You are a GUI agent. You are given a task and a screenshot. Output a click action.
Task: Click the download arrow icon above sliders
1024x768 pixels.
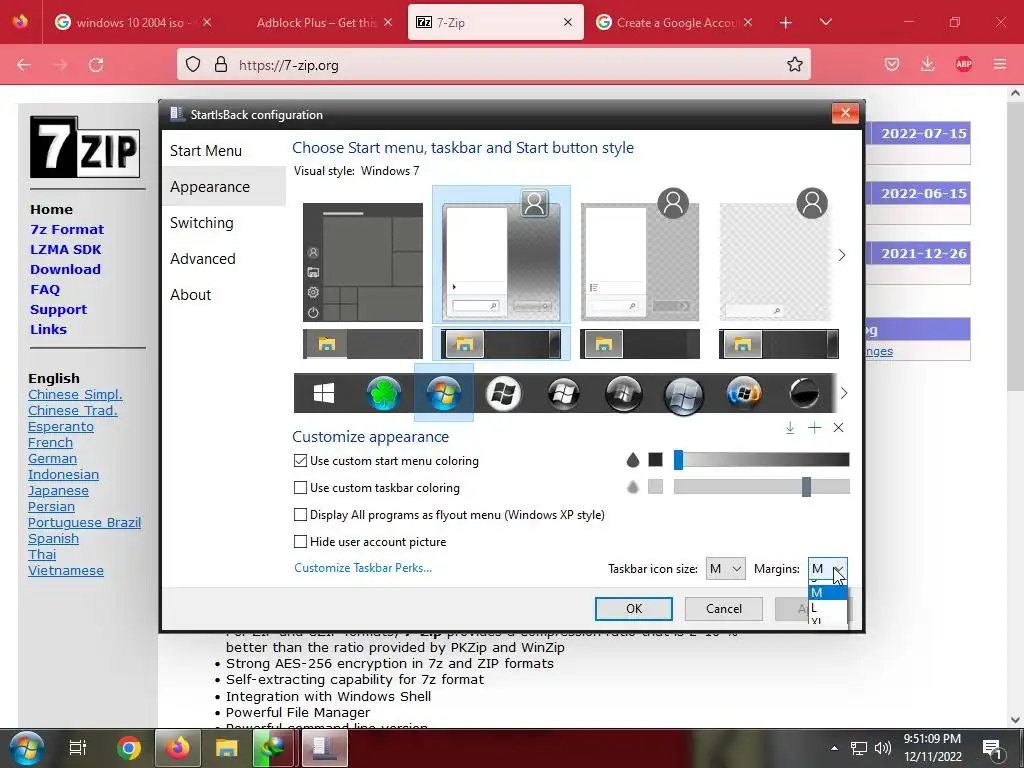coord(790,428)
